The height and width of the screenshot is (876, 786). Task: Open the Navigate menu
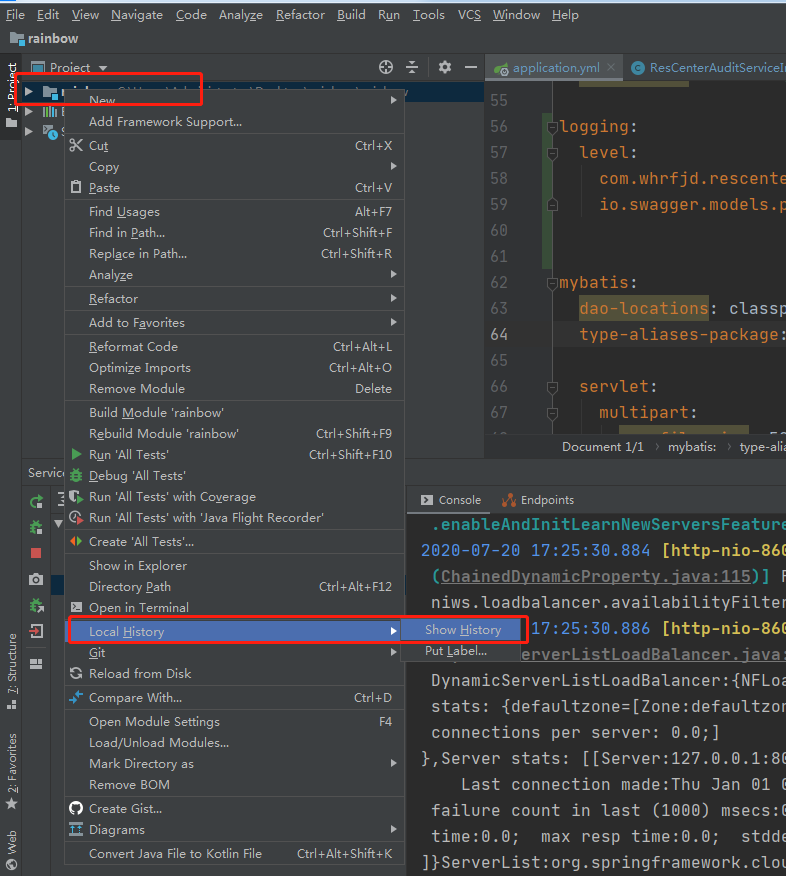pyautogui.click(x=137, y=15)
